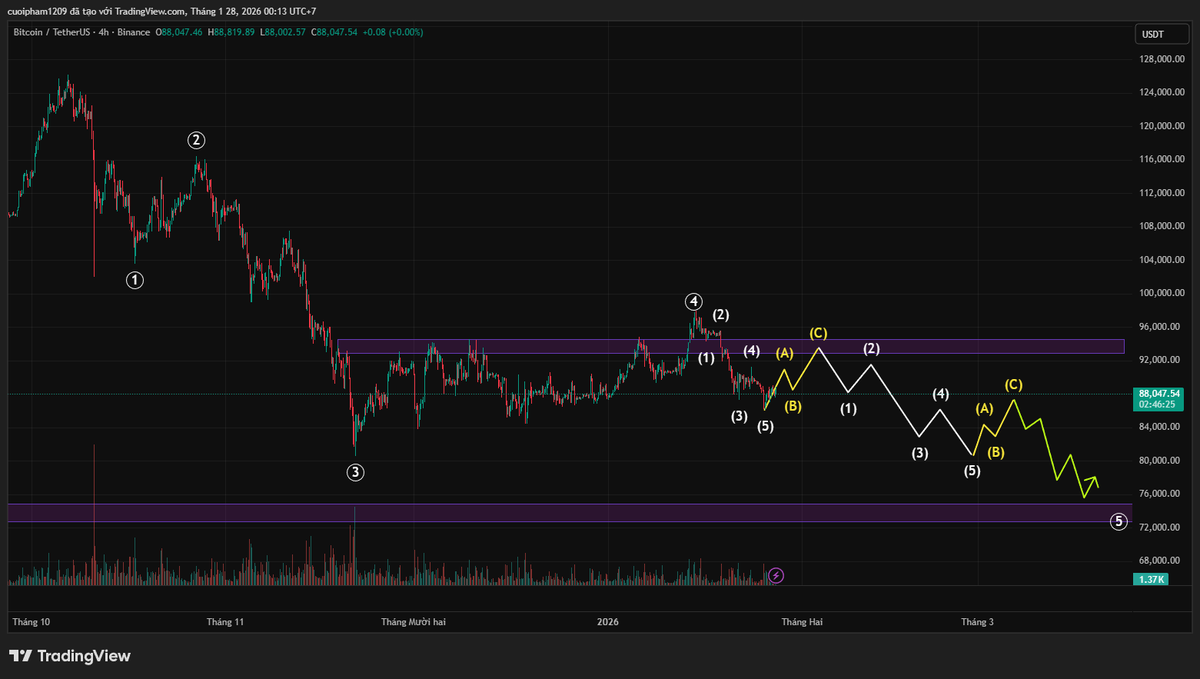Select the circled wave 5 label

[1119, 521]
